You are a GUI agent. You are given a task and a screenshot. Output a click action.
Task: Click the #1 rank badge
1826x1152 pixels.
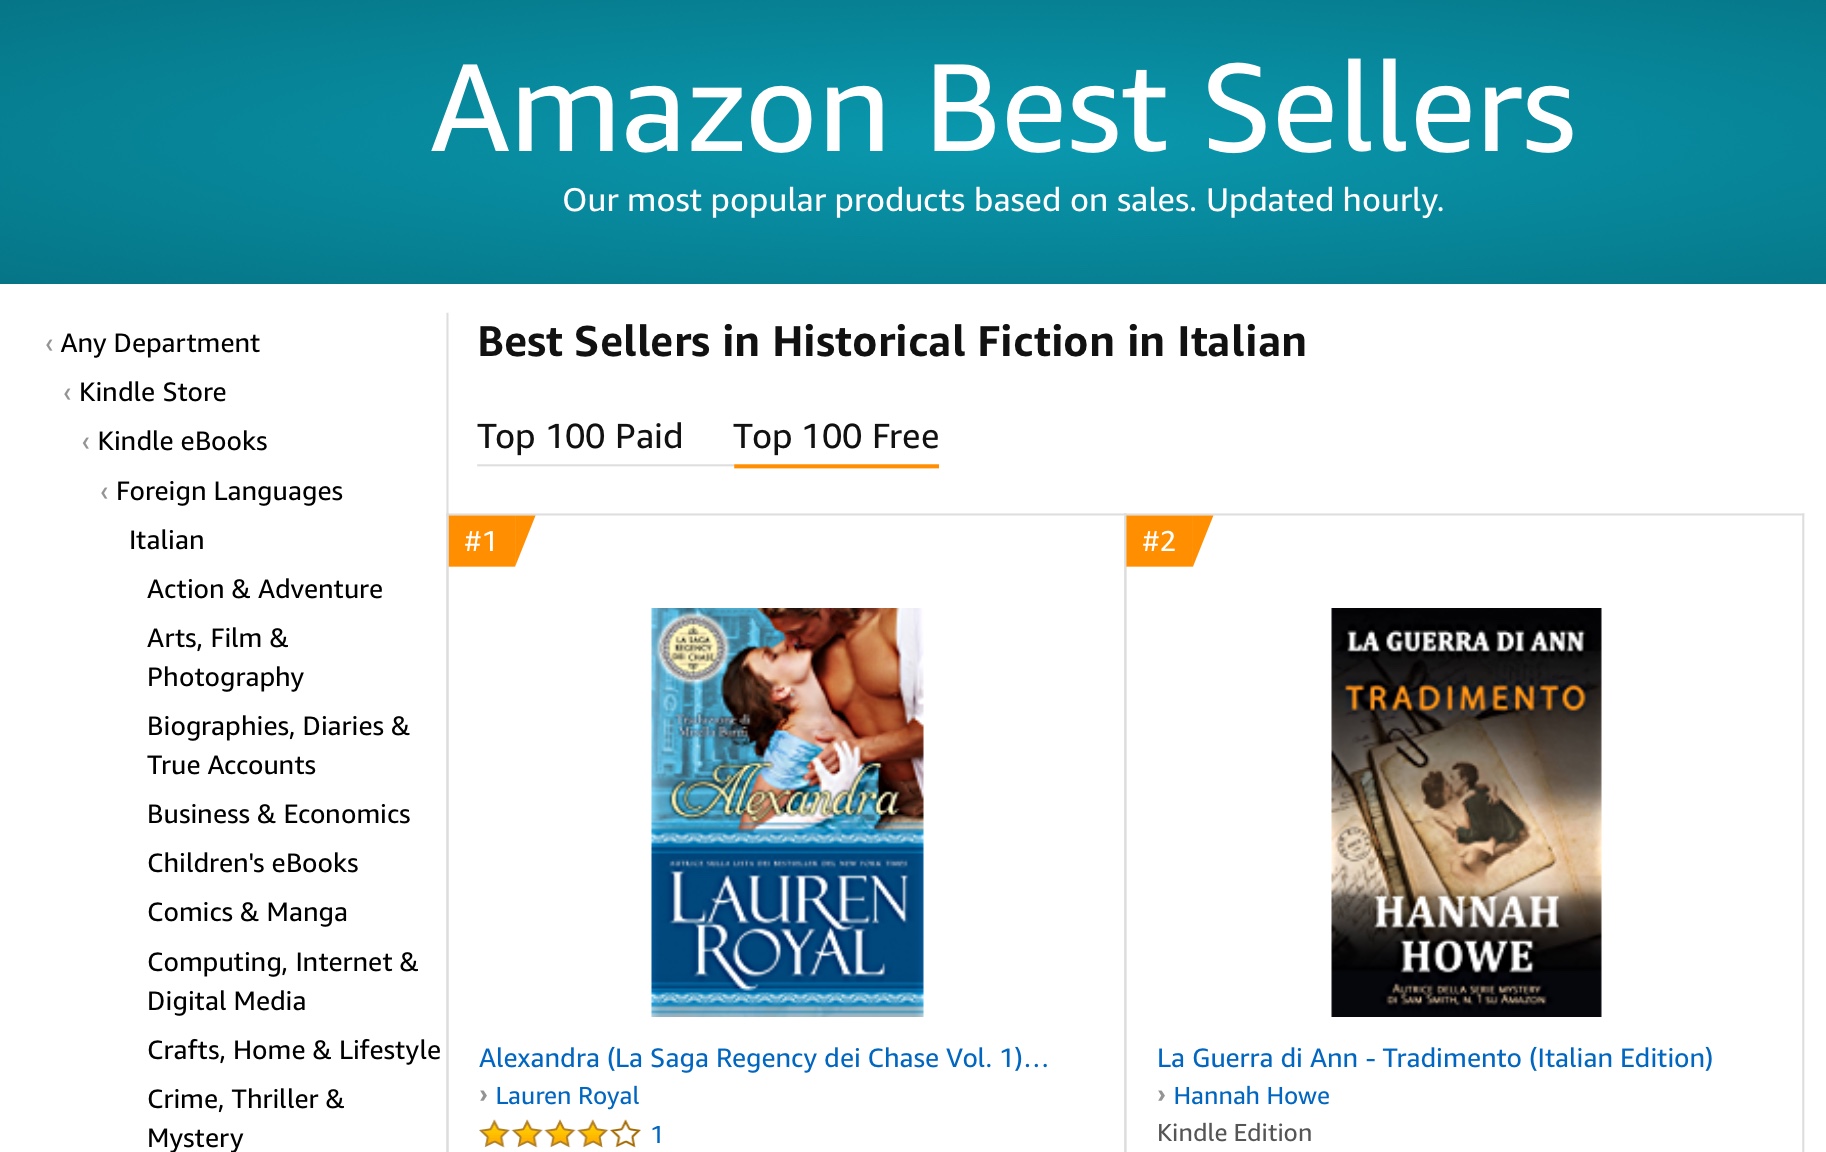tap(482, 541)
